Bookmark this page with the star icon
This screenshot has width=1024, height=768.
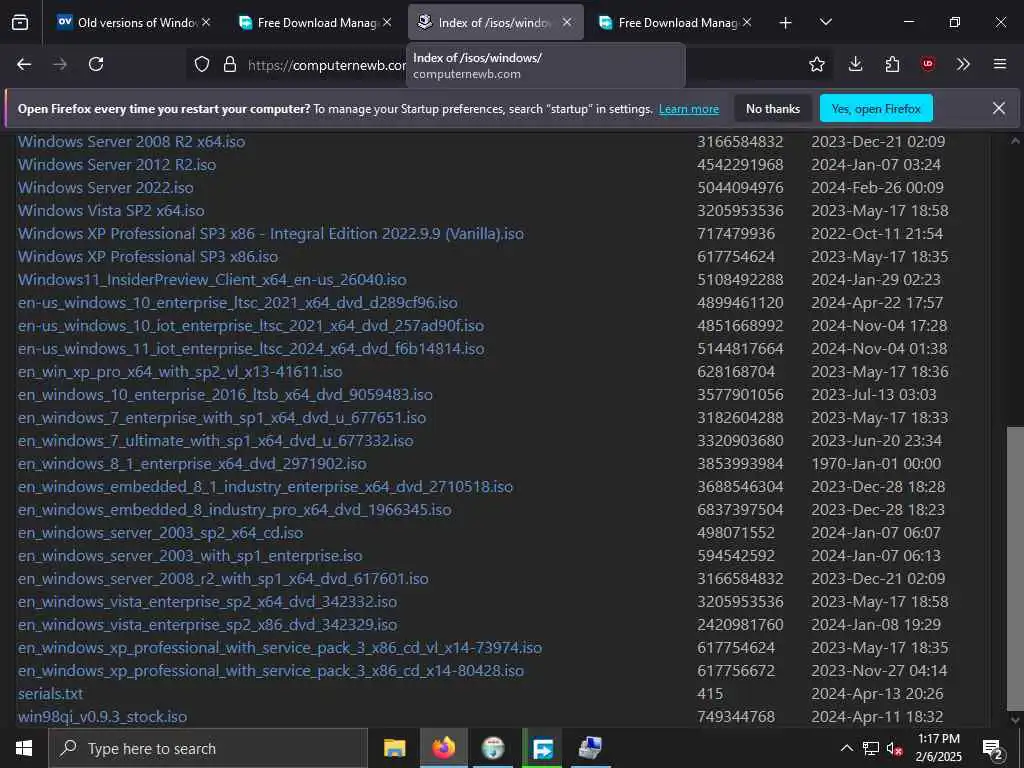816,64
